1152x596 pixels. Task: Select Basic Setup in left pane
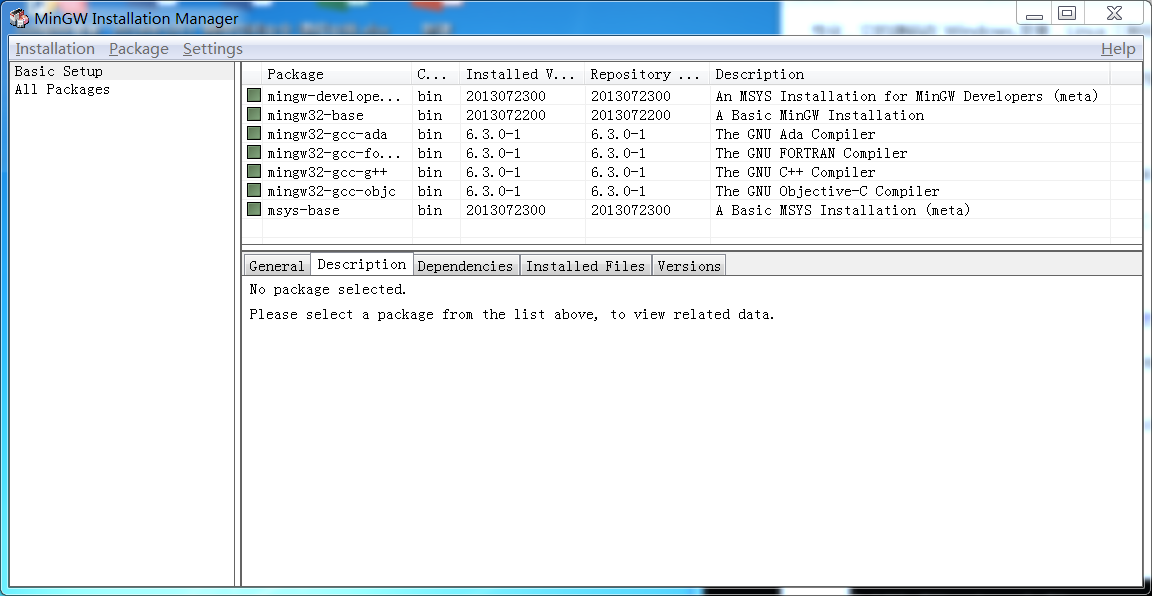59,71
